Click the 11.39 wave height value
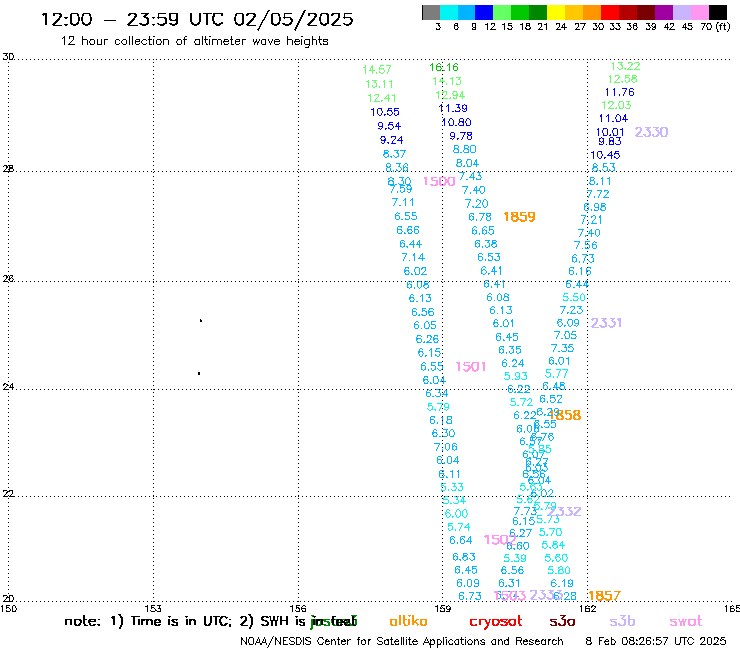The width and height of the screenshot is (740, 650). (453, 108)
